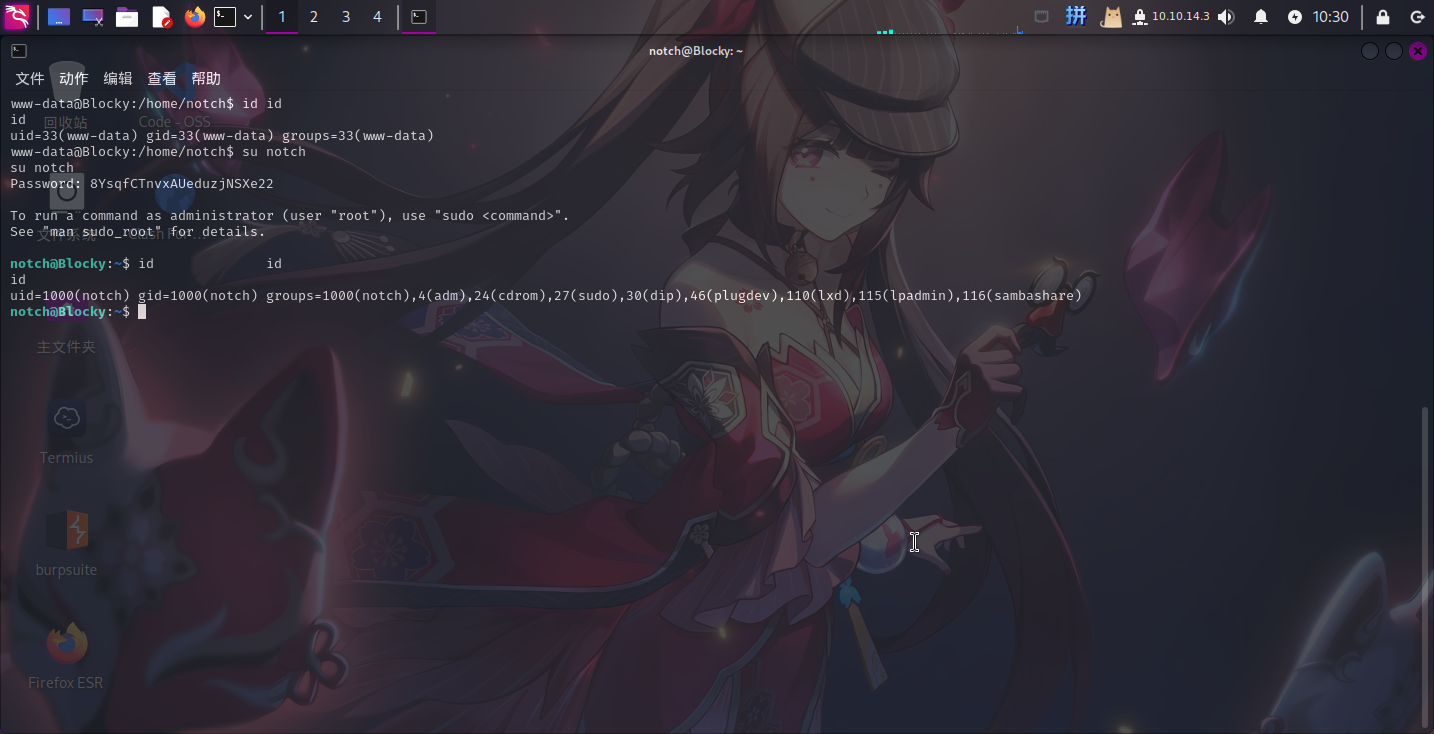Open the volume speaker control
The image size is (1434, 734).
tap(1226, 17)
